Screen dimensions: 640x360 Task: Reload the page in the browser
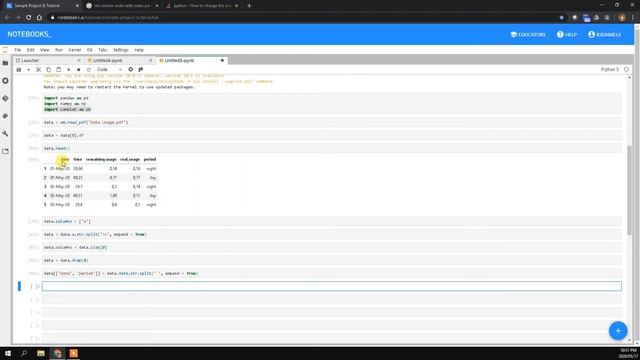(29, 18)
